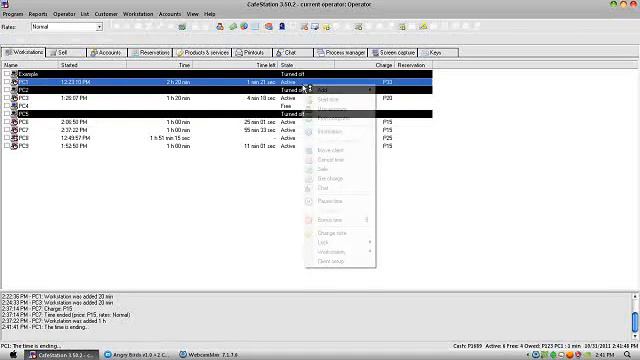The height and width of the screenshot is (360, 640).
Task: Click the monitor screen toolbar icon
Action: point(315,27)
